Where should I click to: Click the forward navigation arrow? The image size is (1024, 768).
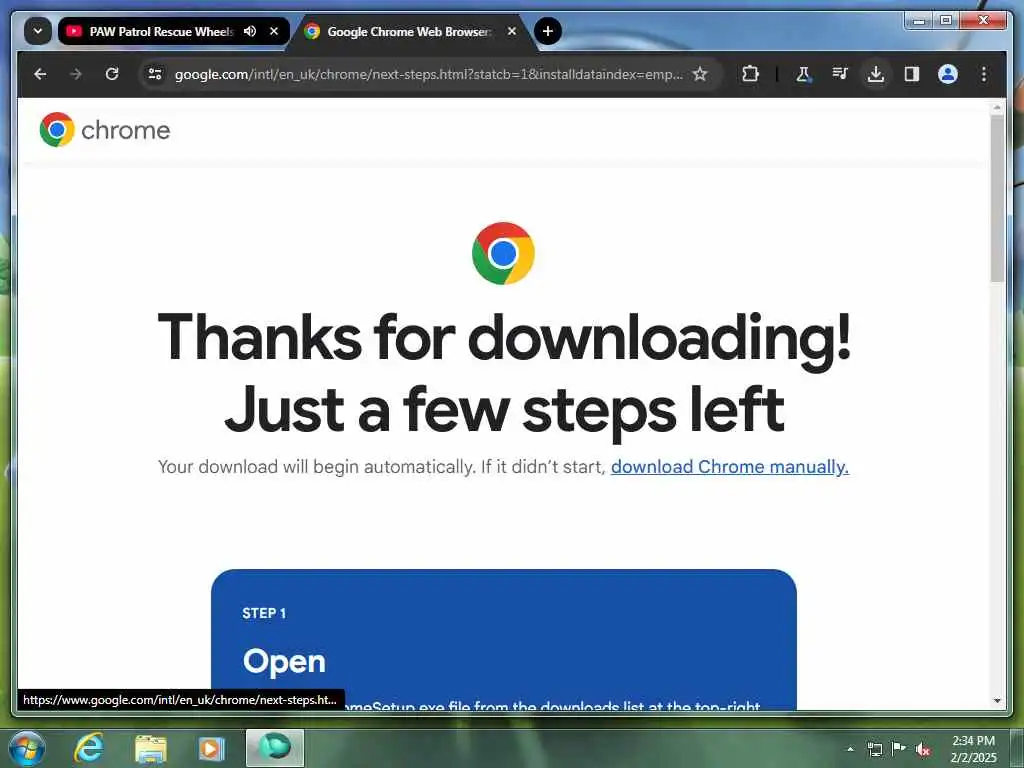(76, 74)
